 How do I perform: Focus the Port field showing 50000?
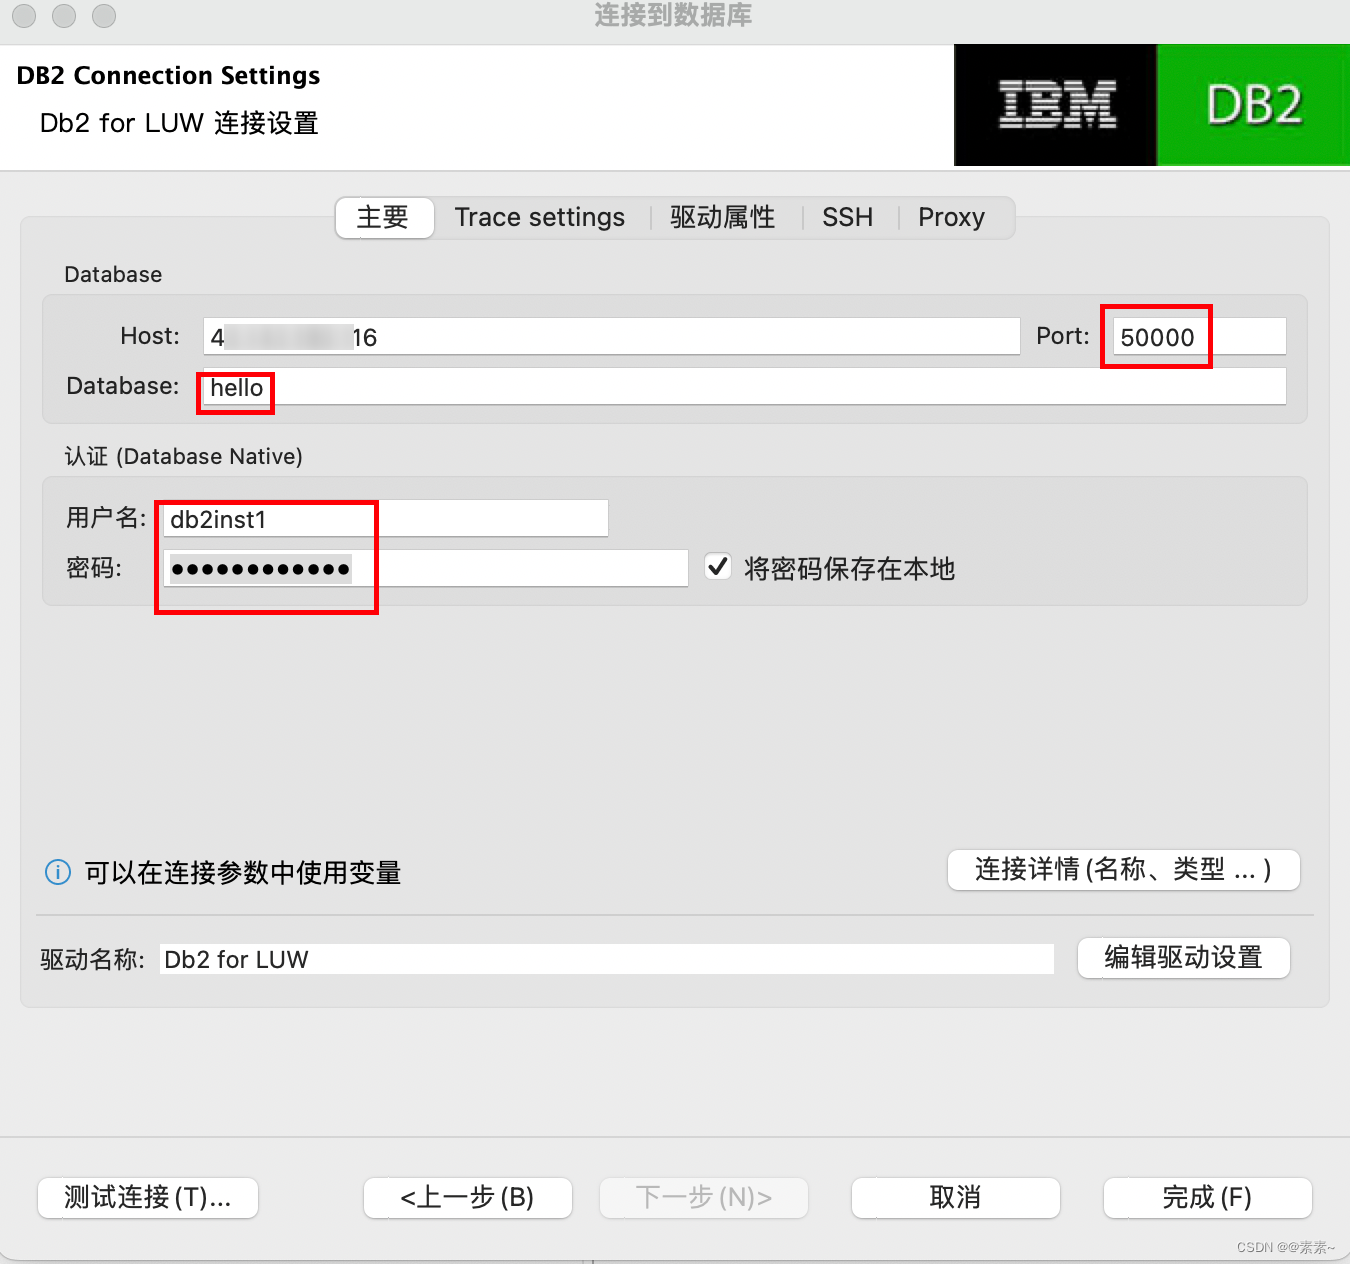[1199, 337]
